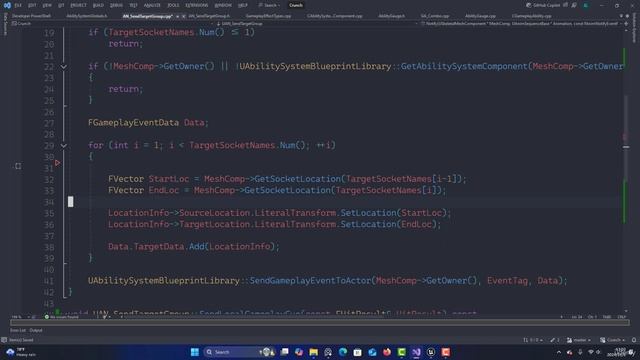Close the AN_SendTargetGroup.cpp tab
This screenshot has width=640, height=360.
tap(183, 16)
